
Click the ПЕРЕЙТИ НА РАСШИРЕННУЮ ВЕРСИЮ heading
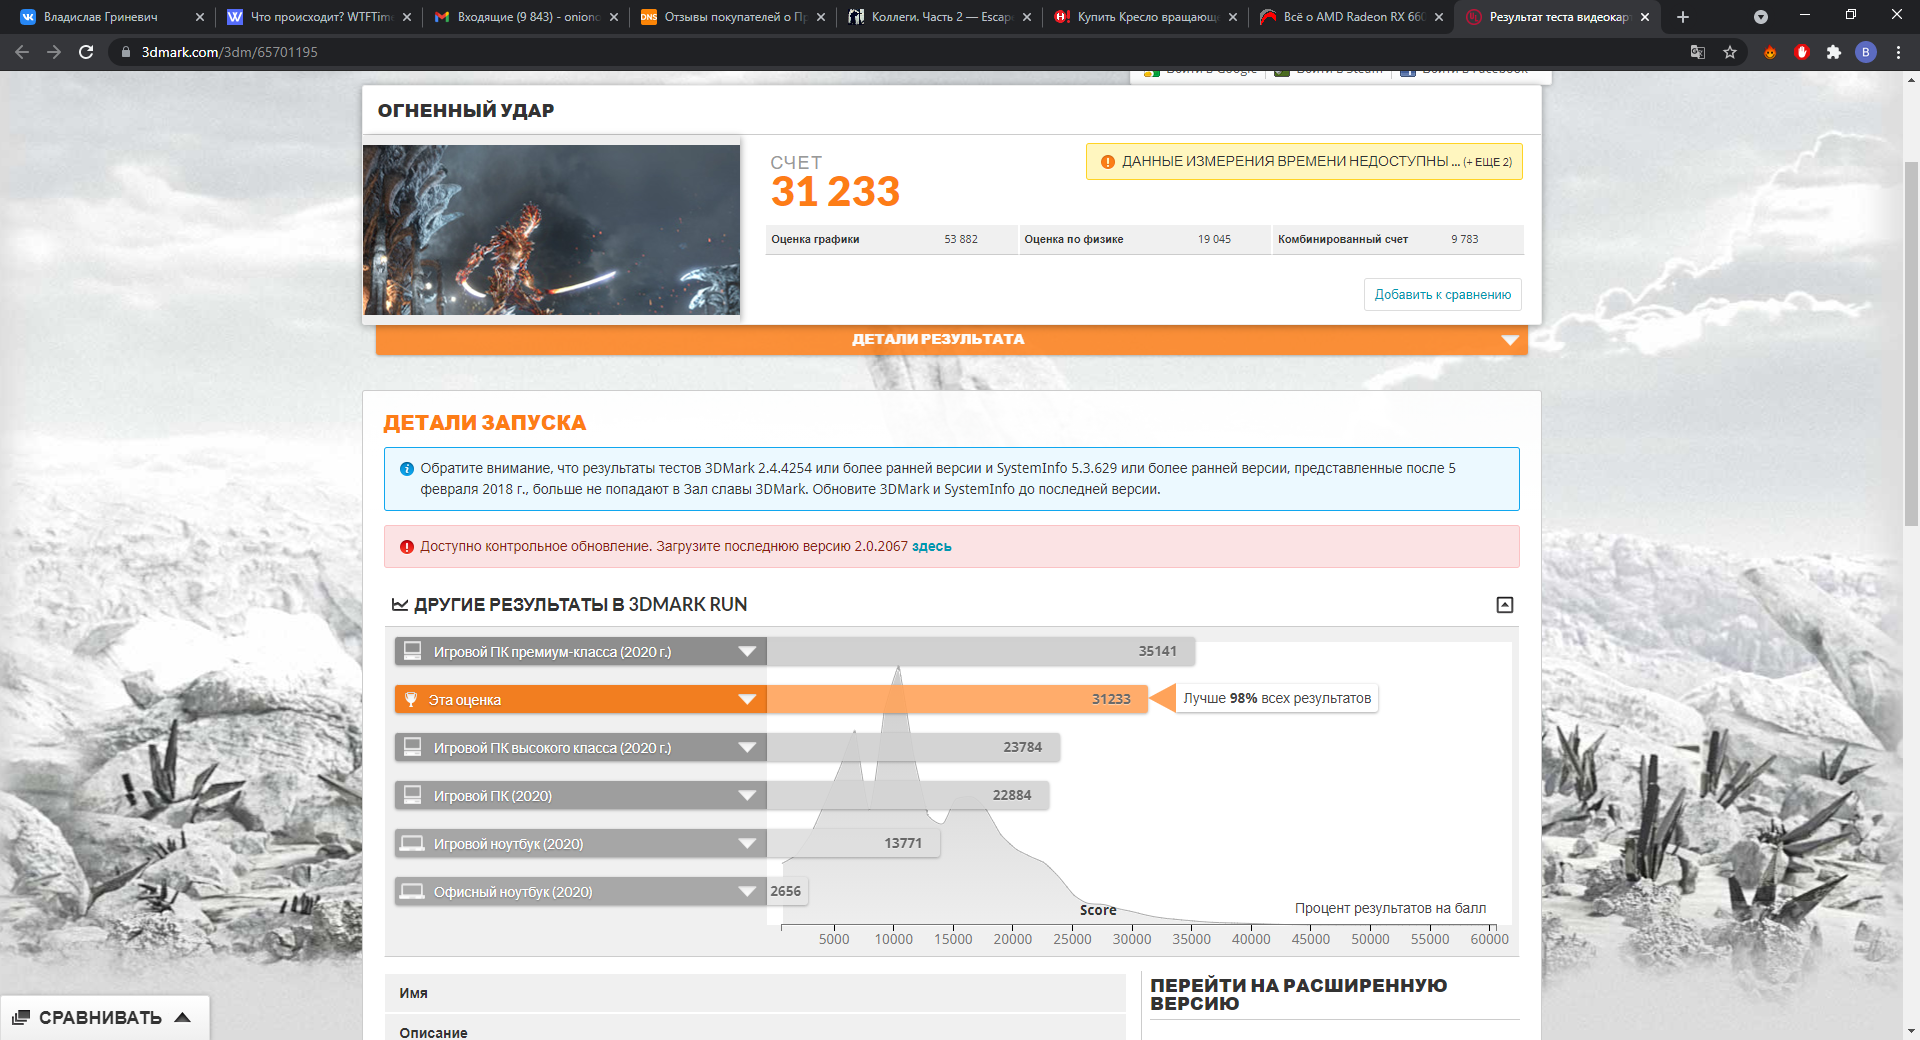pos(1298,995)
